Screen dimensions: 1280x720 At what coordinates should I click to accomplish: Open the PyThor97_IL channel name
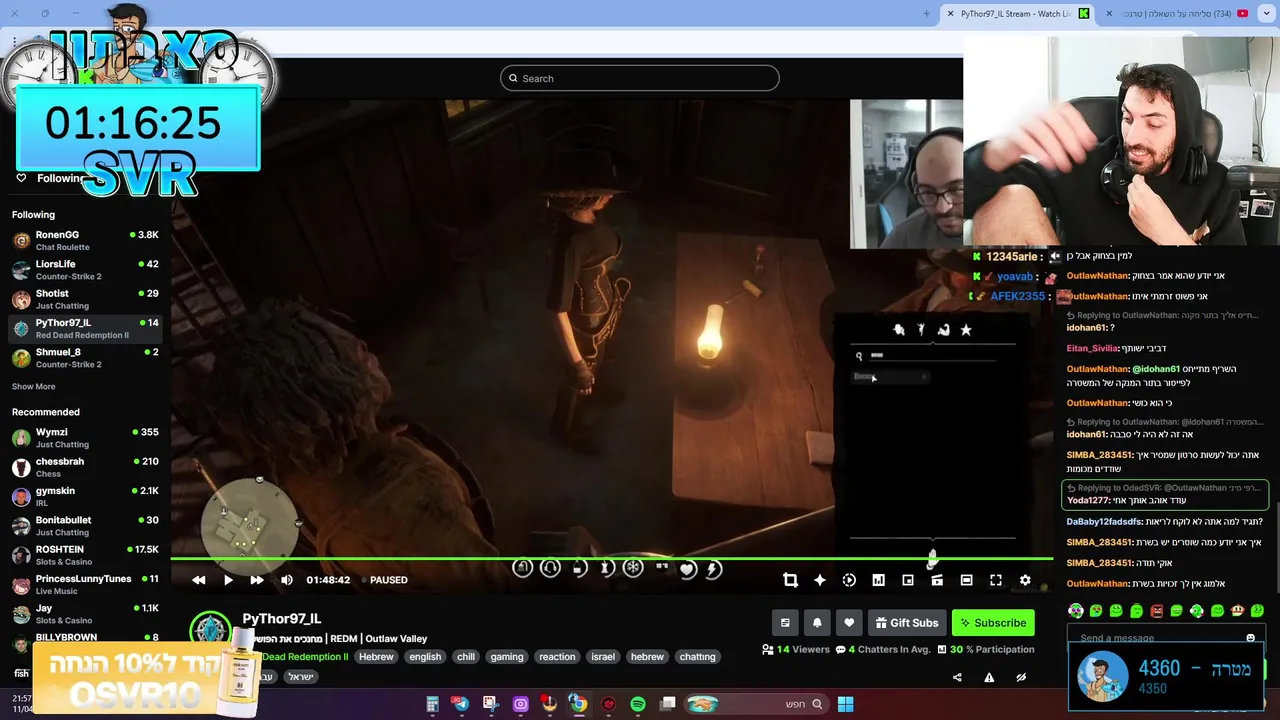pyautogui.click(x=282, y=619)
